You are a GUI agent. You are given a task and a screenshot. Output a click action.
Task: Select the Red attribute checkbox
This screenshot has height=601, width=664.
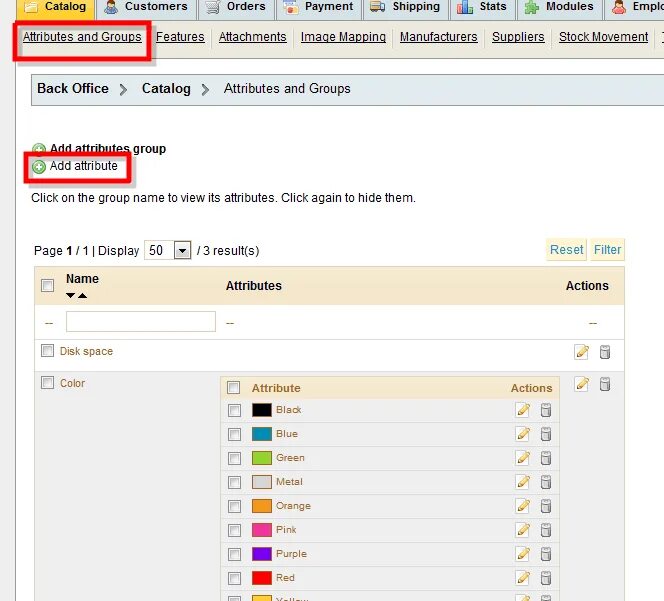click(234, 579)
